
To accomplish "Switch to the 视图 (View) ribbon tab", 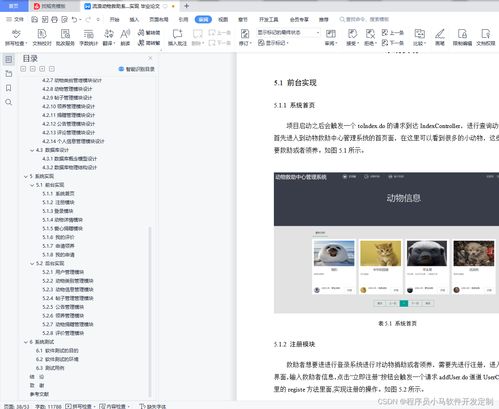I will click(223, 20).
